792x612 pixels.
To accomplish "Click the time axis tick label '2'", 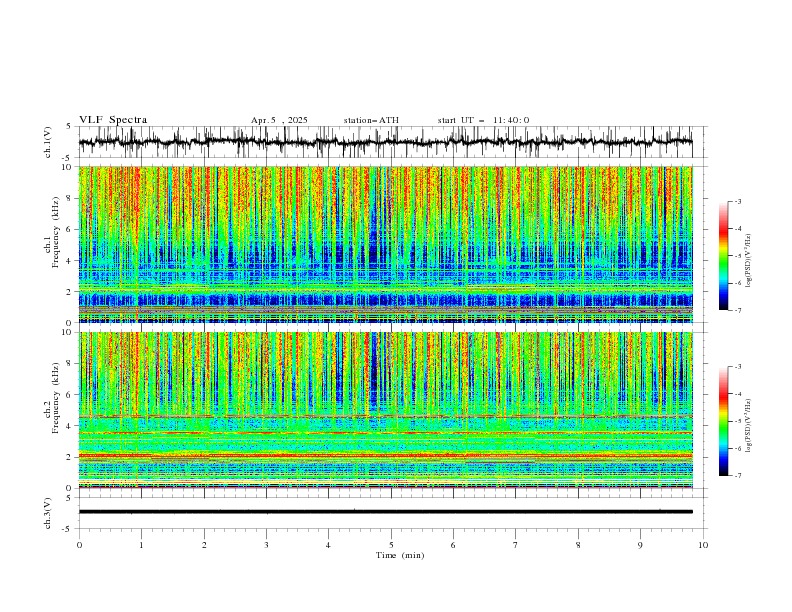I will (x=204, y=545).
